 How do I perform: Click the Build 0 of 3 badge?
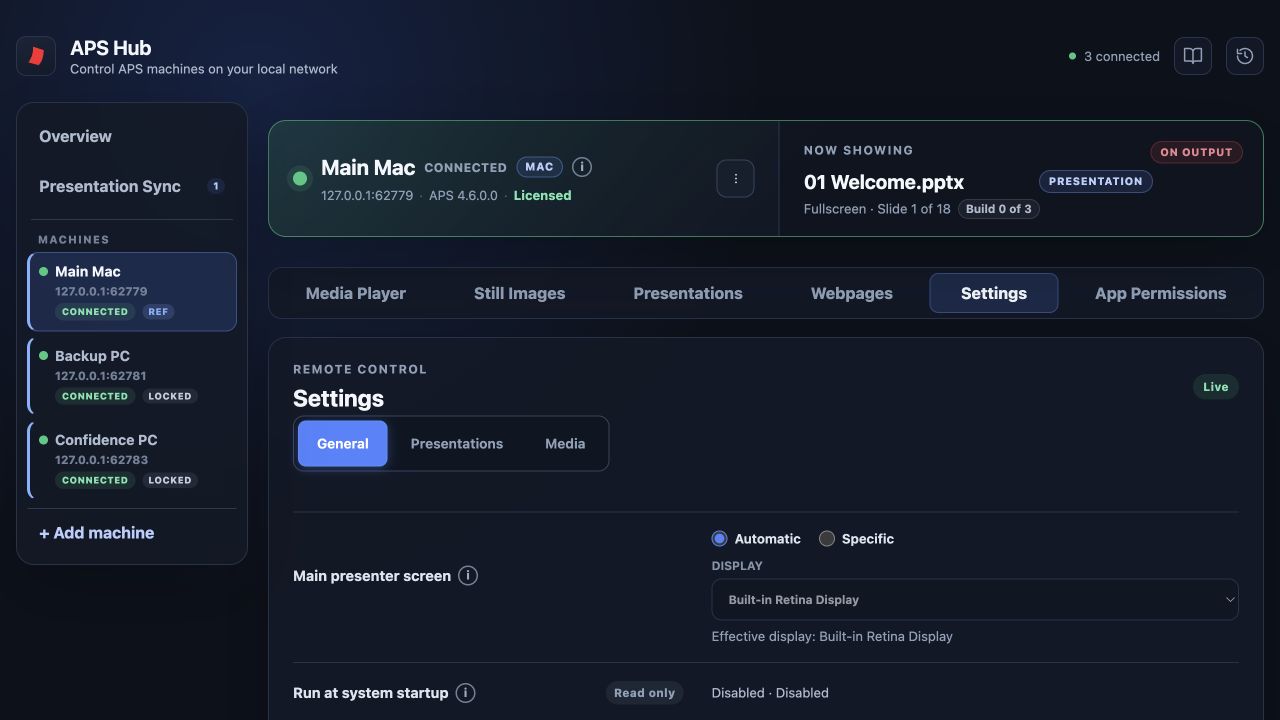click(x=998, y=209)
